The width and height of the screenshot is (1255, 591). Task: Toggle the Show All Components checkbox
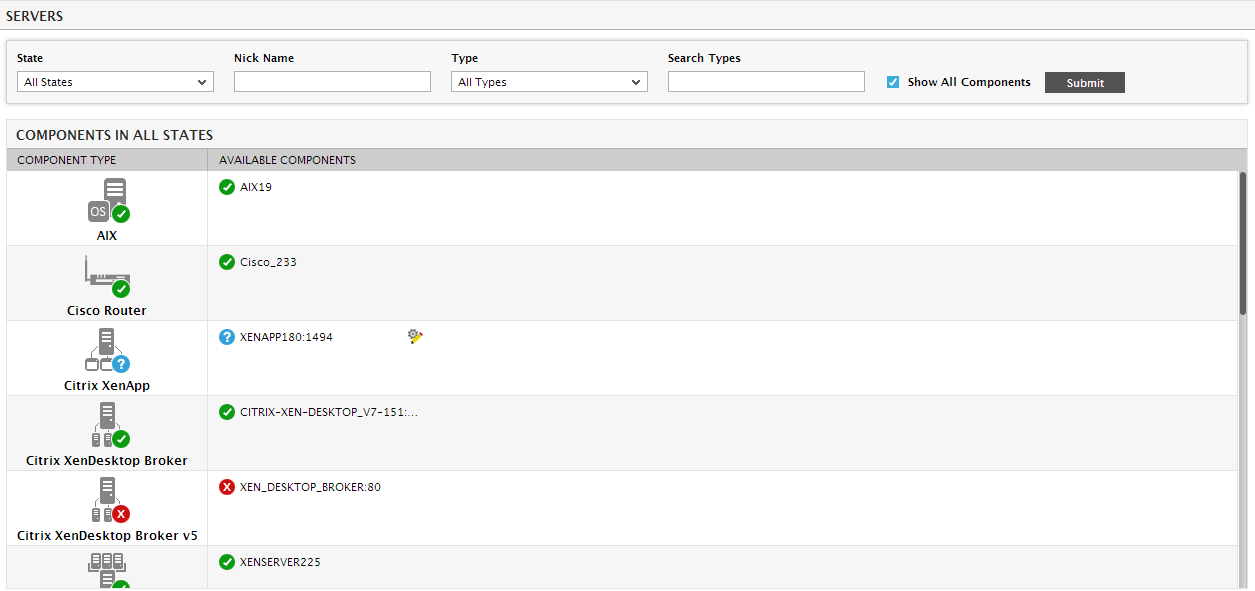click(893, 82)
